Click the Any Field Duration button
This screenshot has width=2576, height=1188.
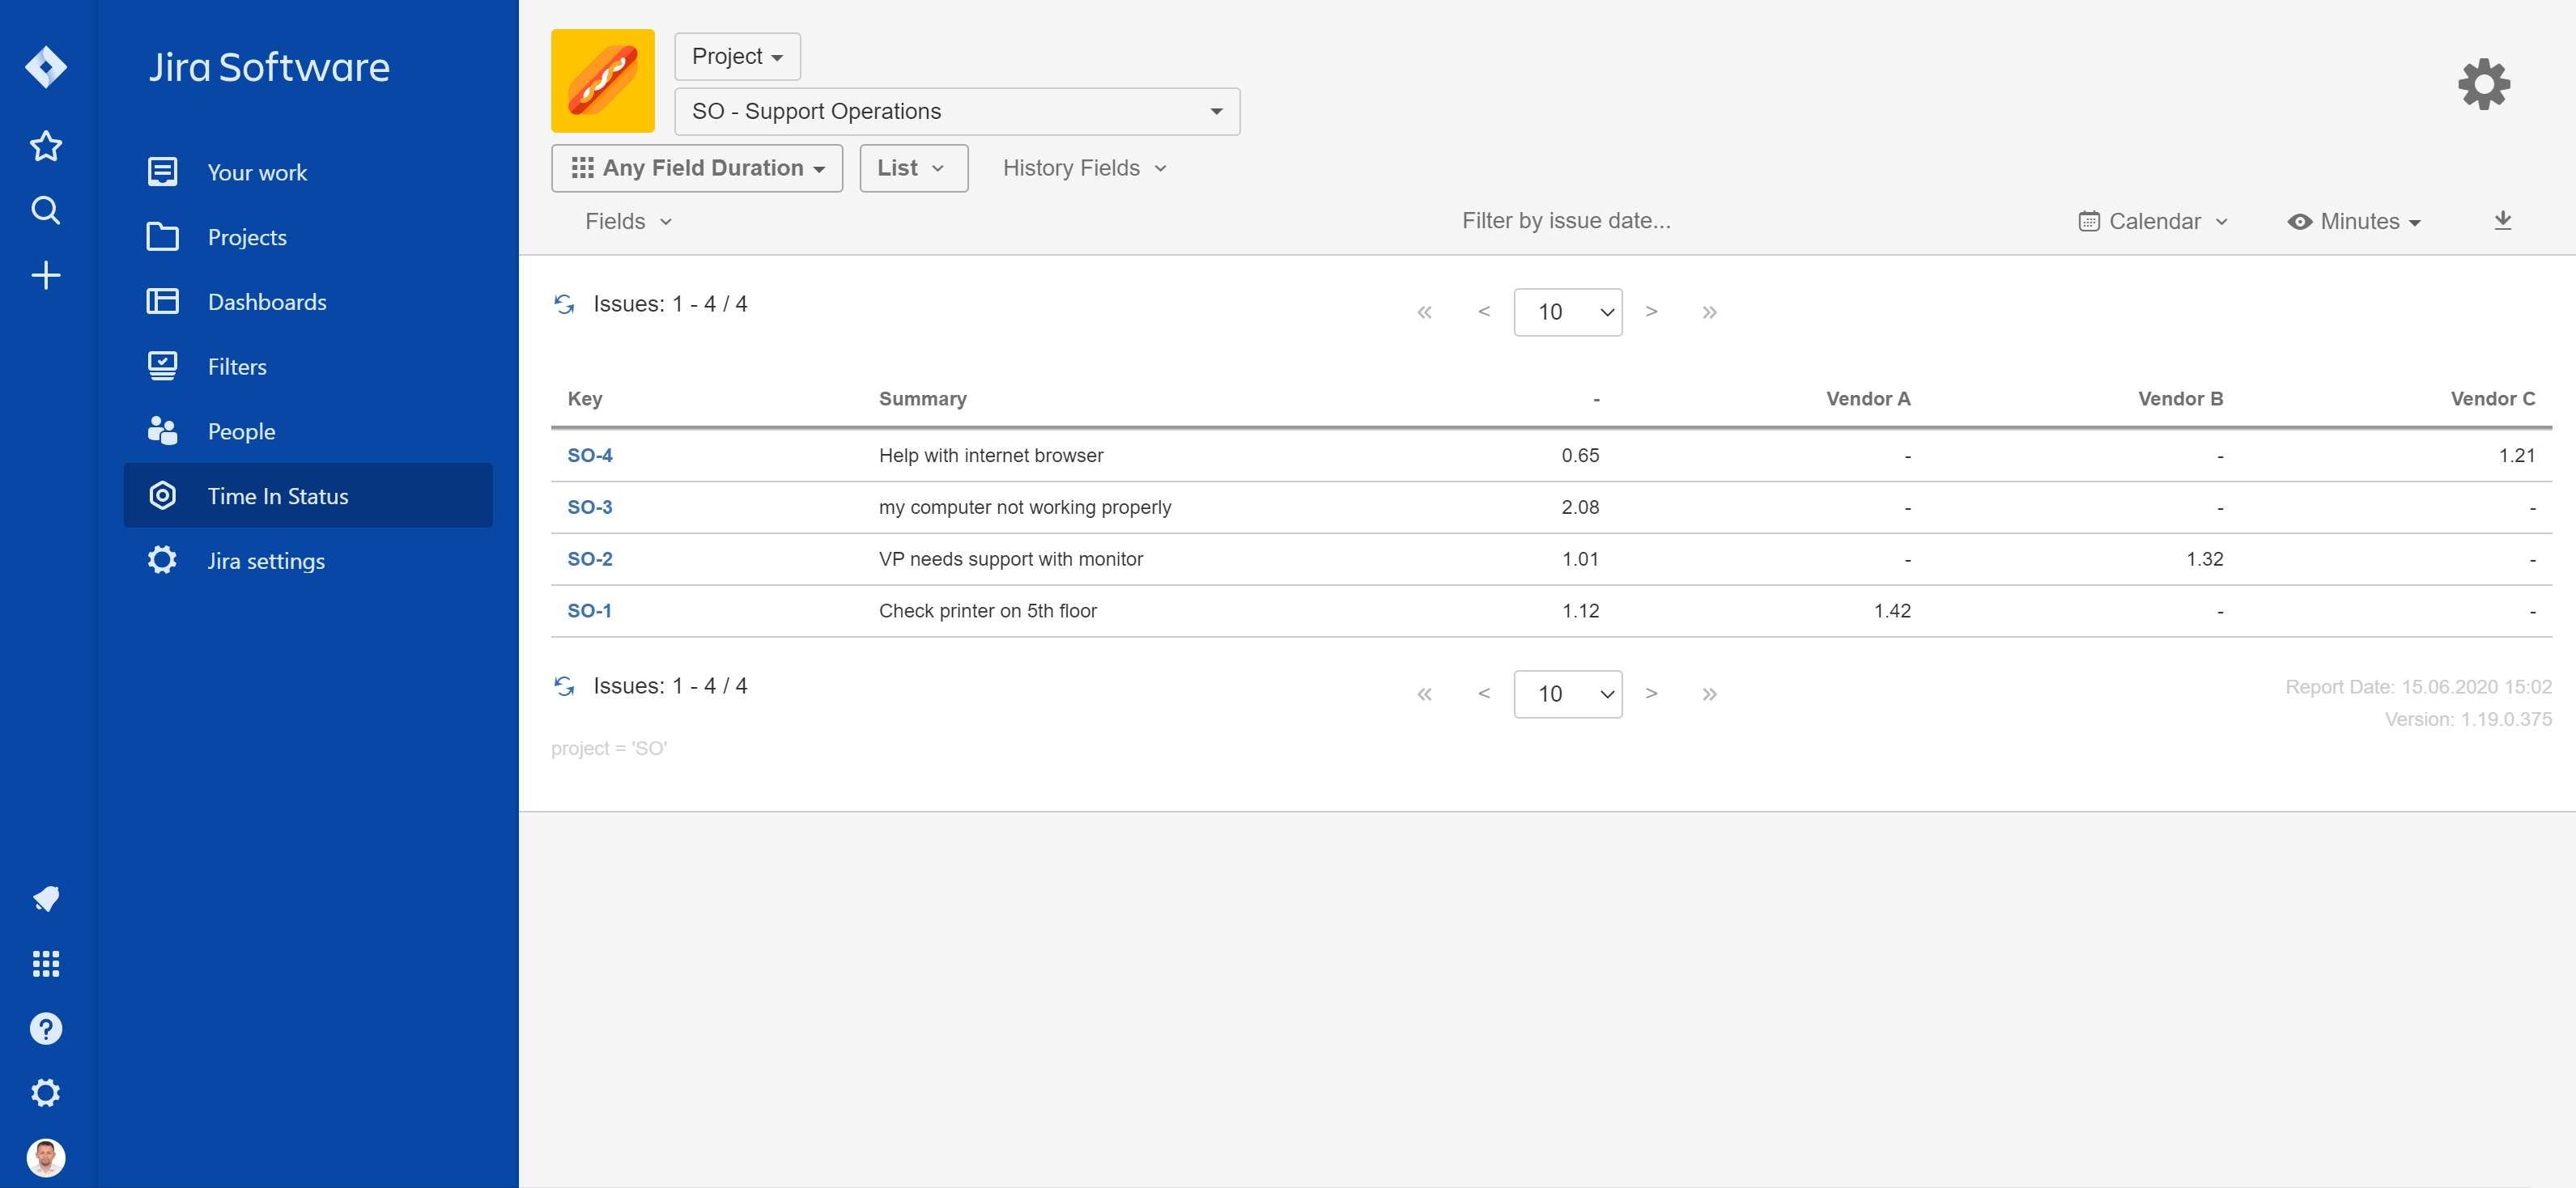click(697, 167)
